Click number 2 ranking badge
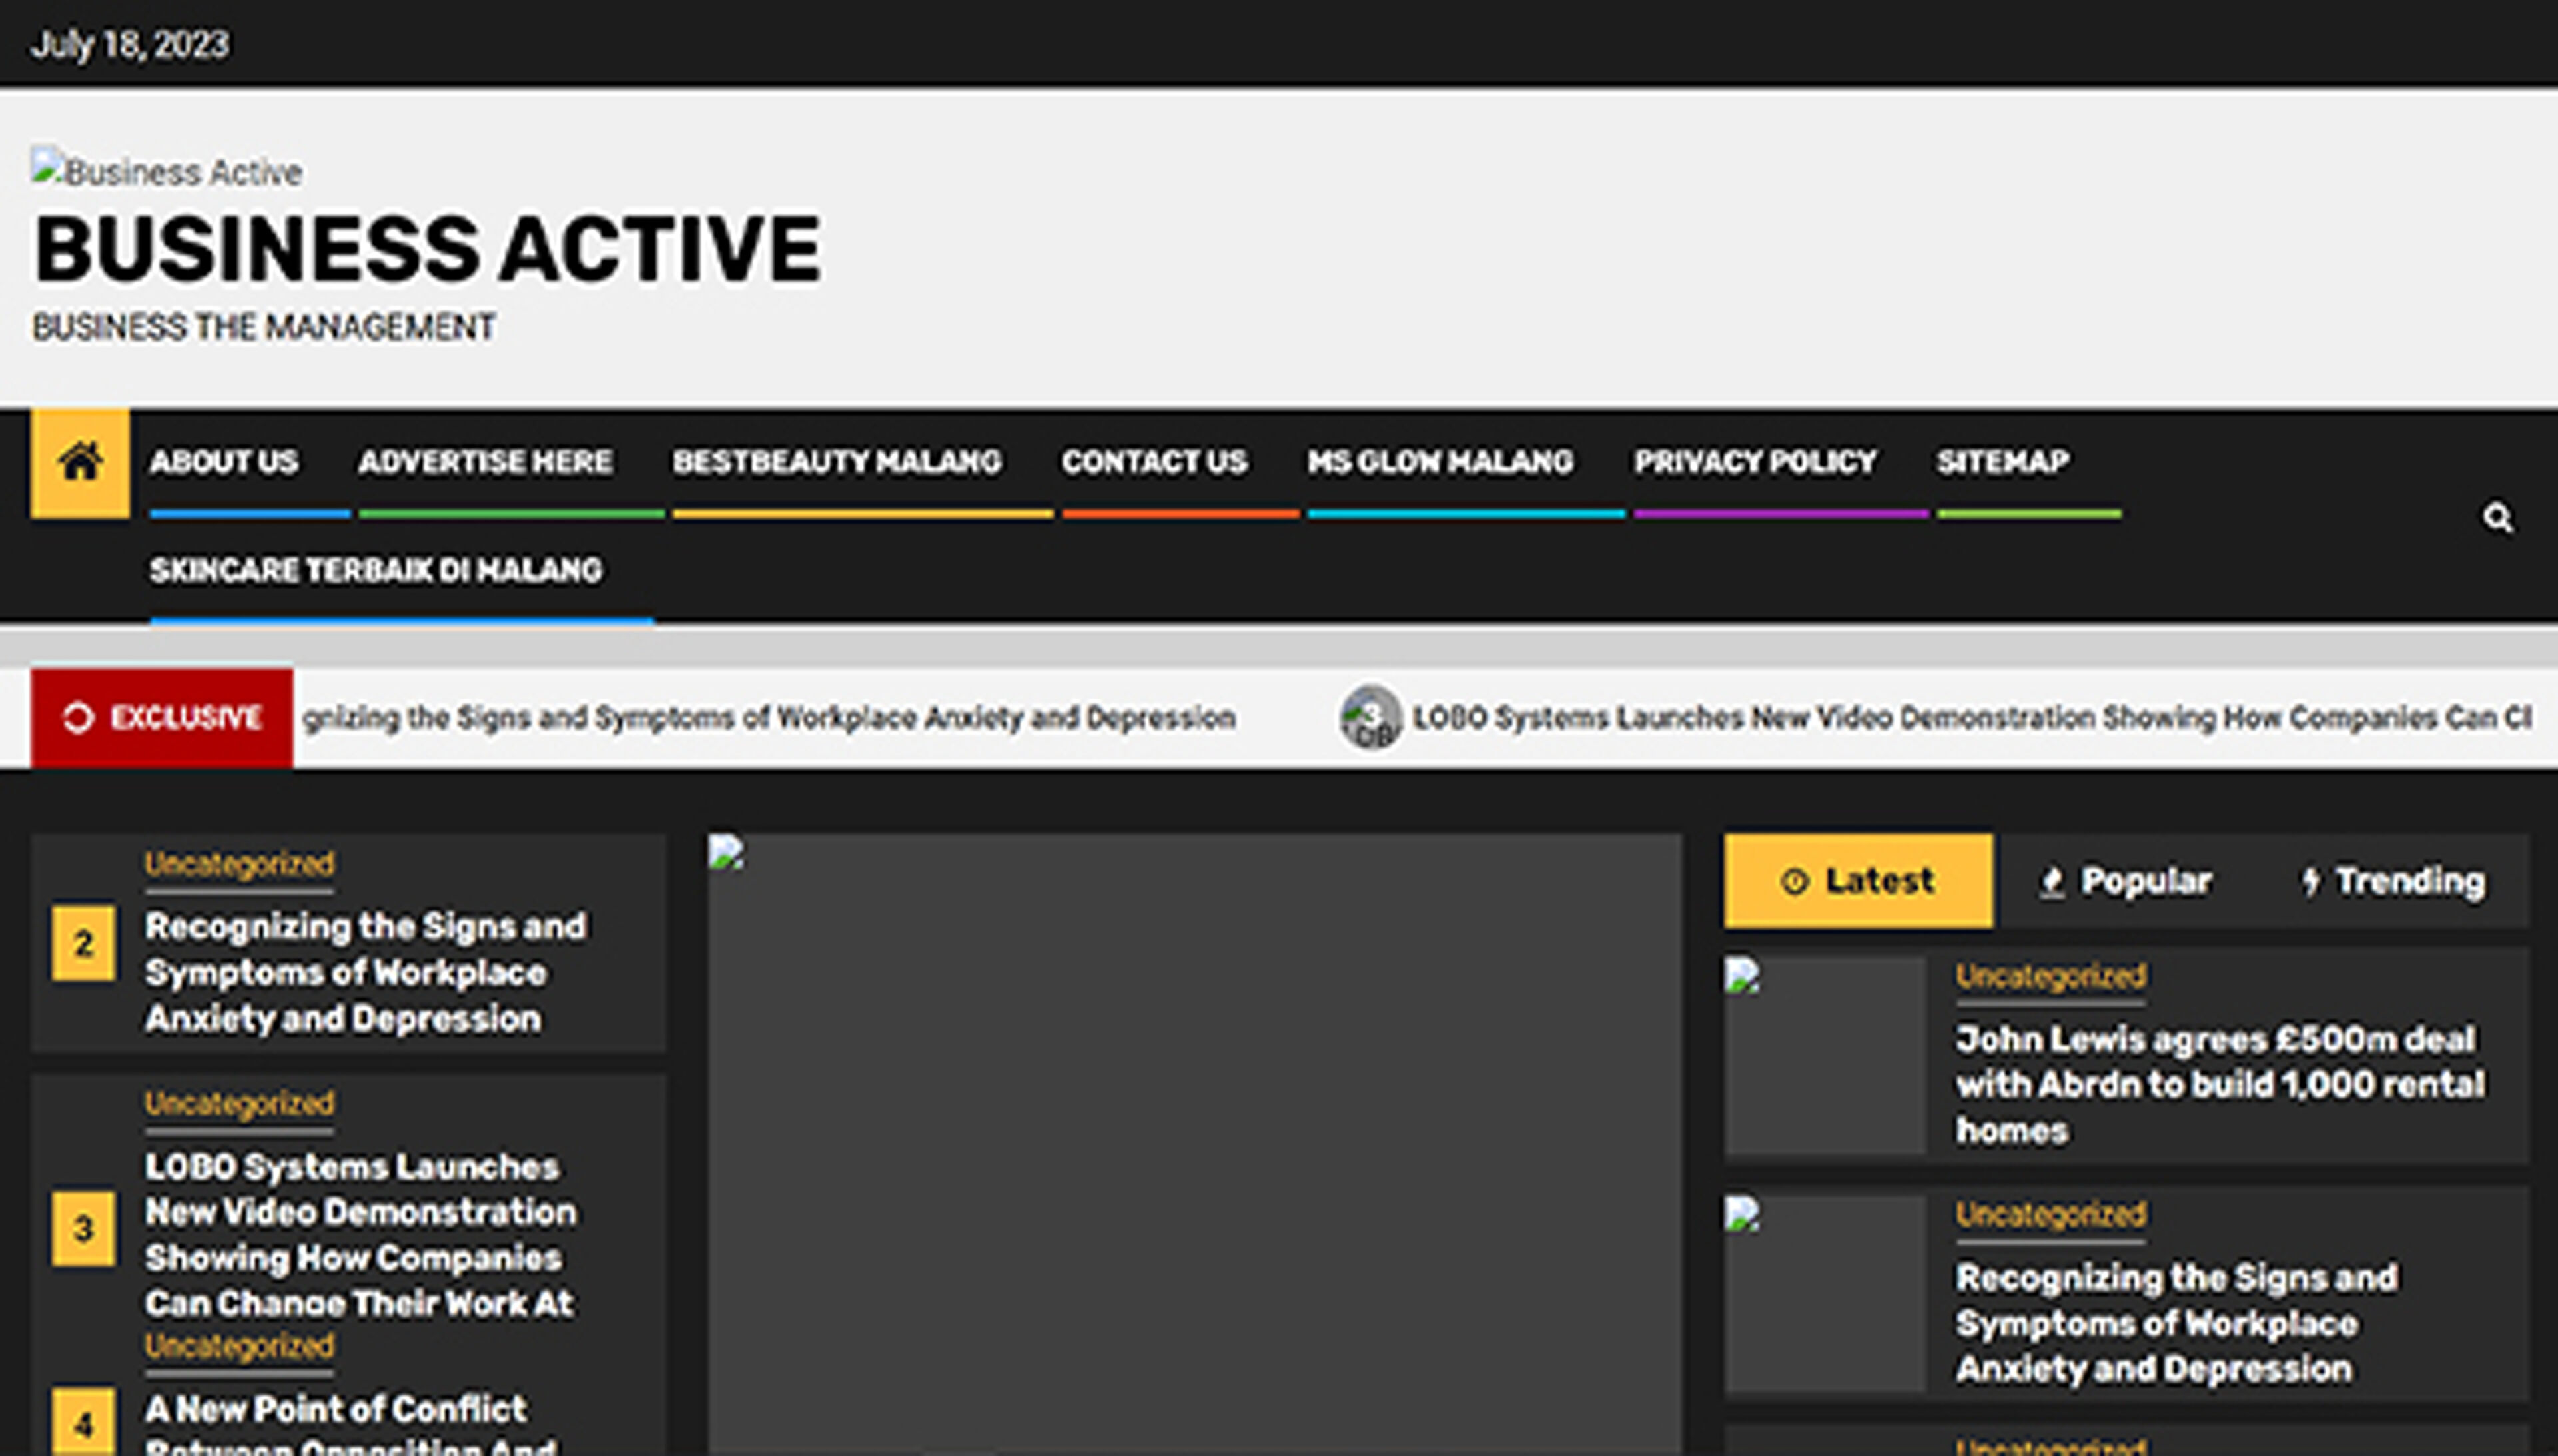 [x=83, y=943]
